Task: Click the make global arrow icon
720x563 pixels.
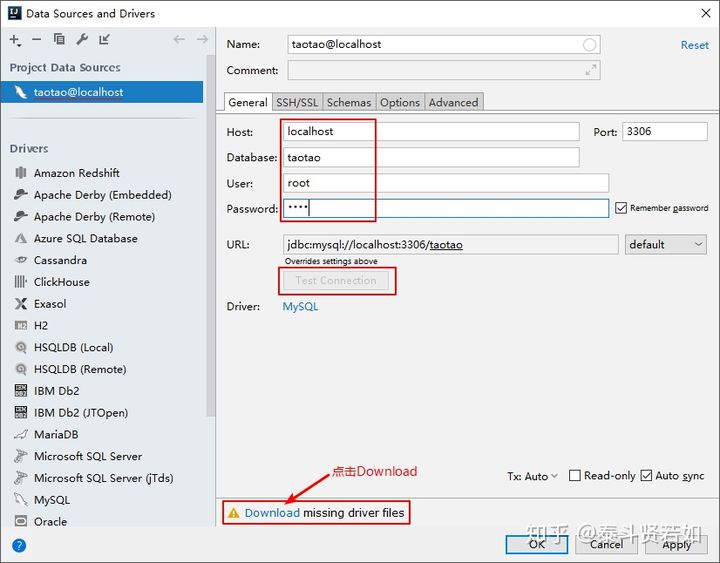Action: [104, 39]
